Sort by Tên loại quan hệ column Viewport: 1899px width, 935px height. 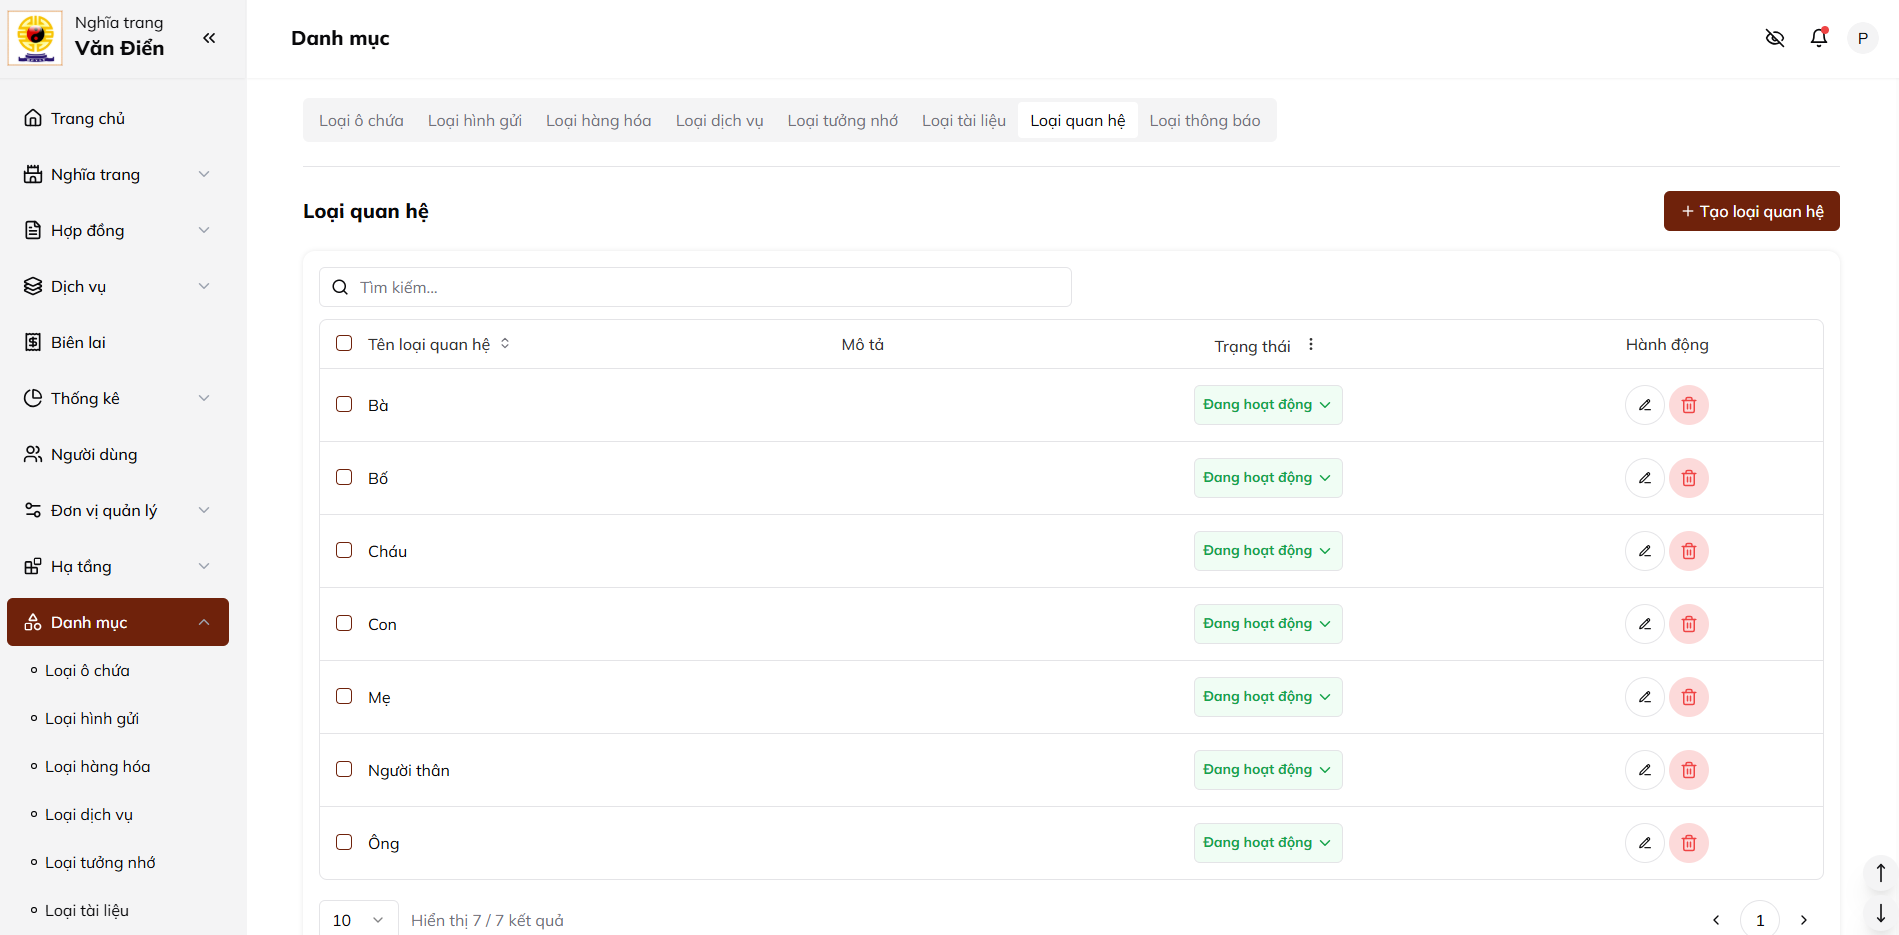[x=505, y=344]
